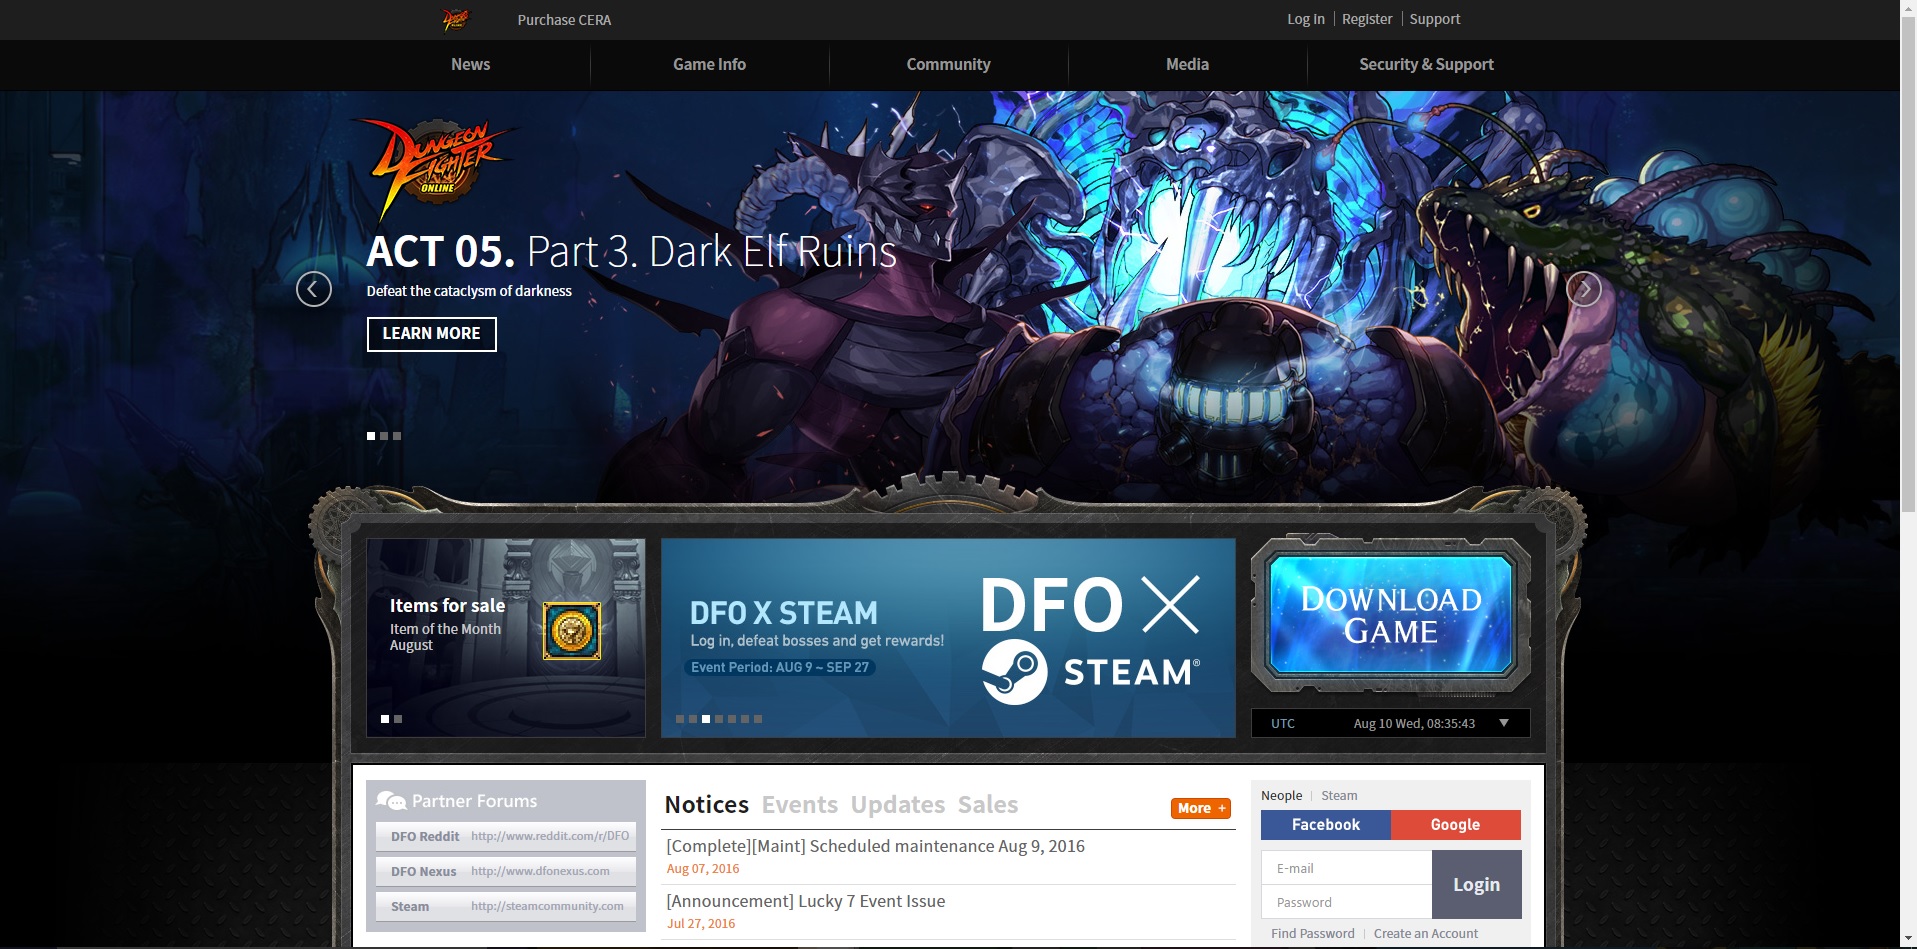Open the Items for sale banner

point(506,638)
